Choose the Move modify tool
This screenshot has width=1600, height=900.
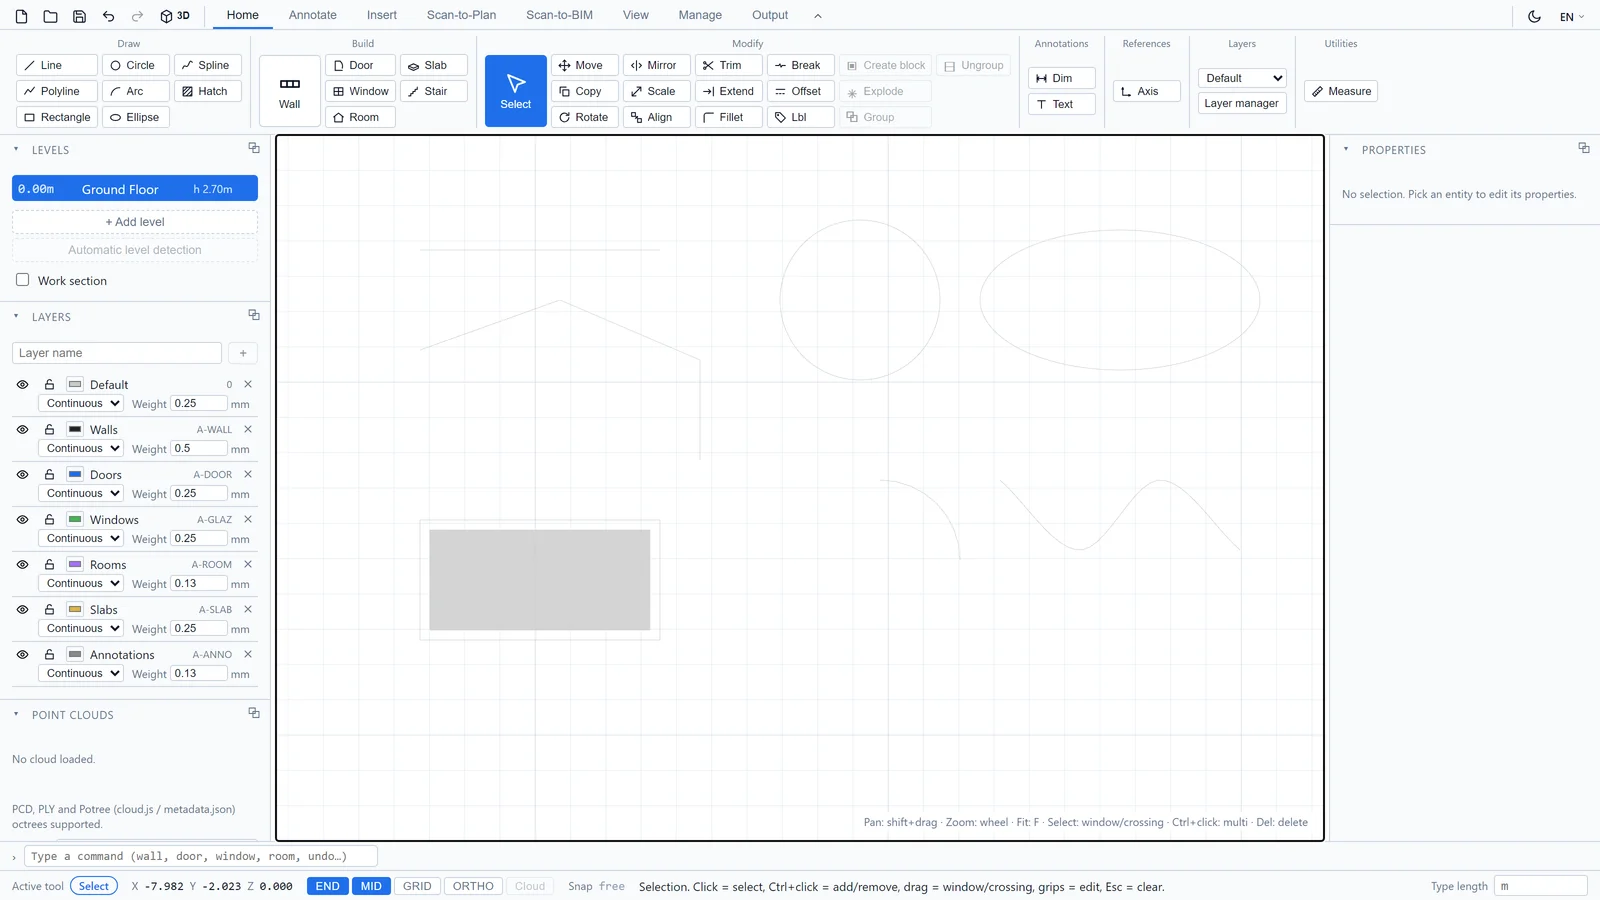click(585, 65)
